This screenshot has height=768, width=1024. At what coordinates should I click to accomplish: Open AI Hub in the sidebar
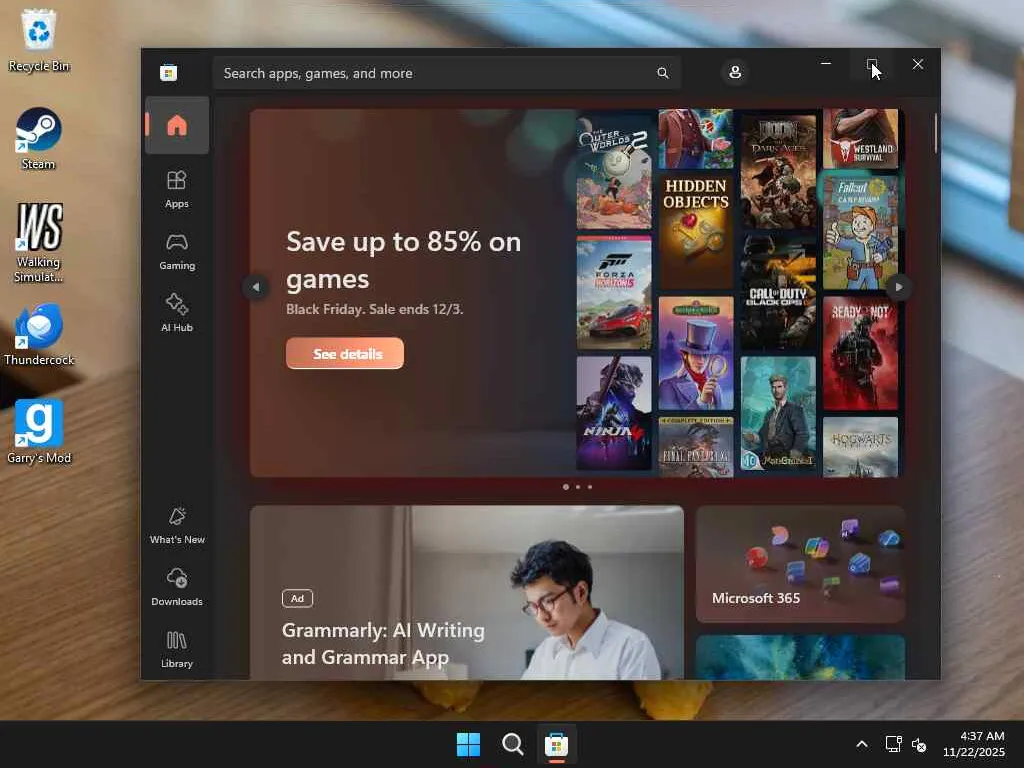[x=177, y=313]
